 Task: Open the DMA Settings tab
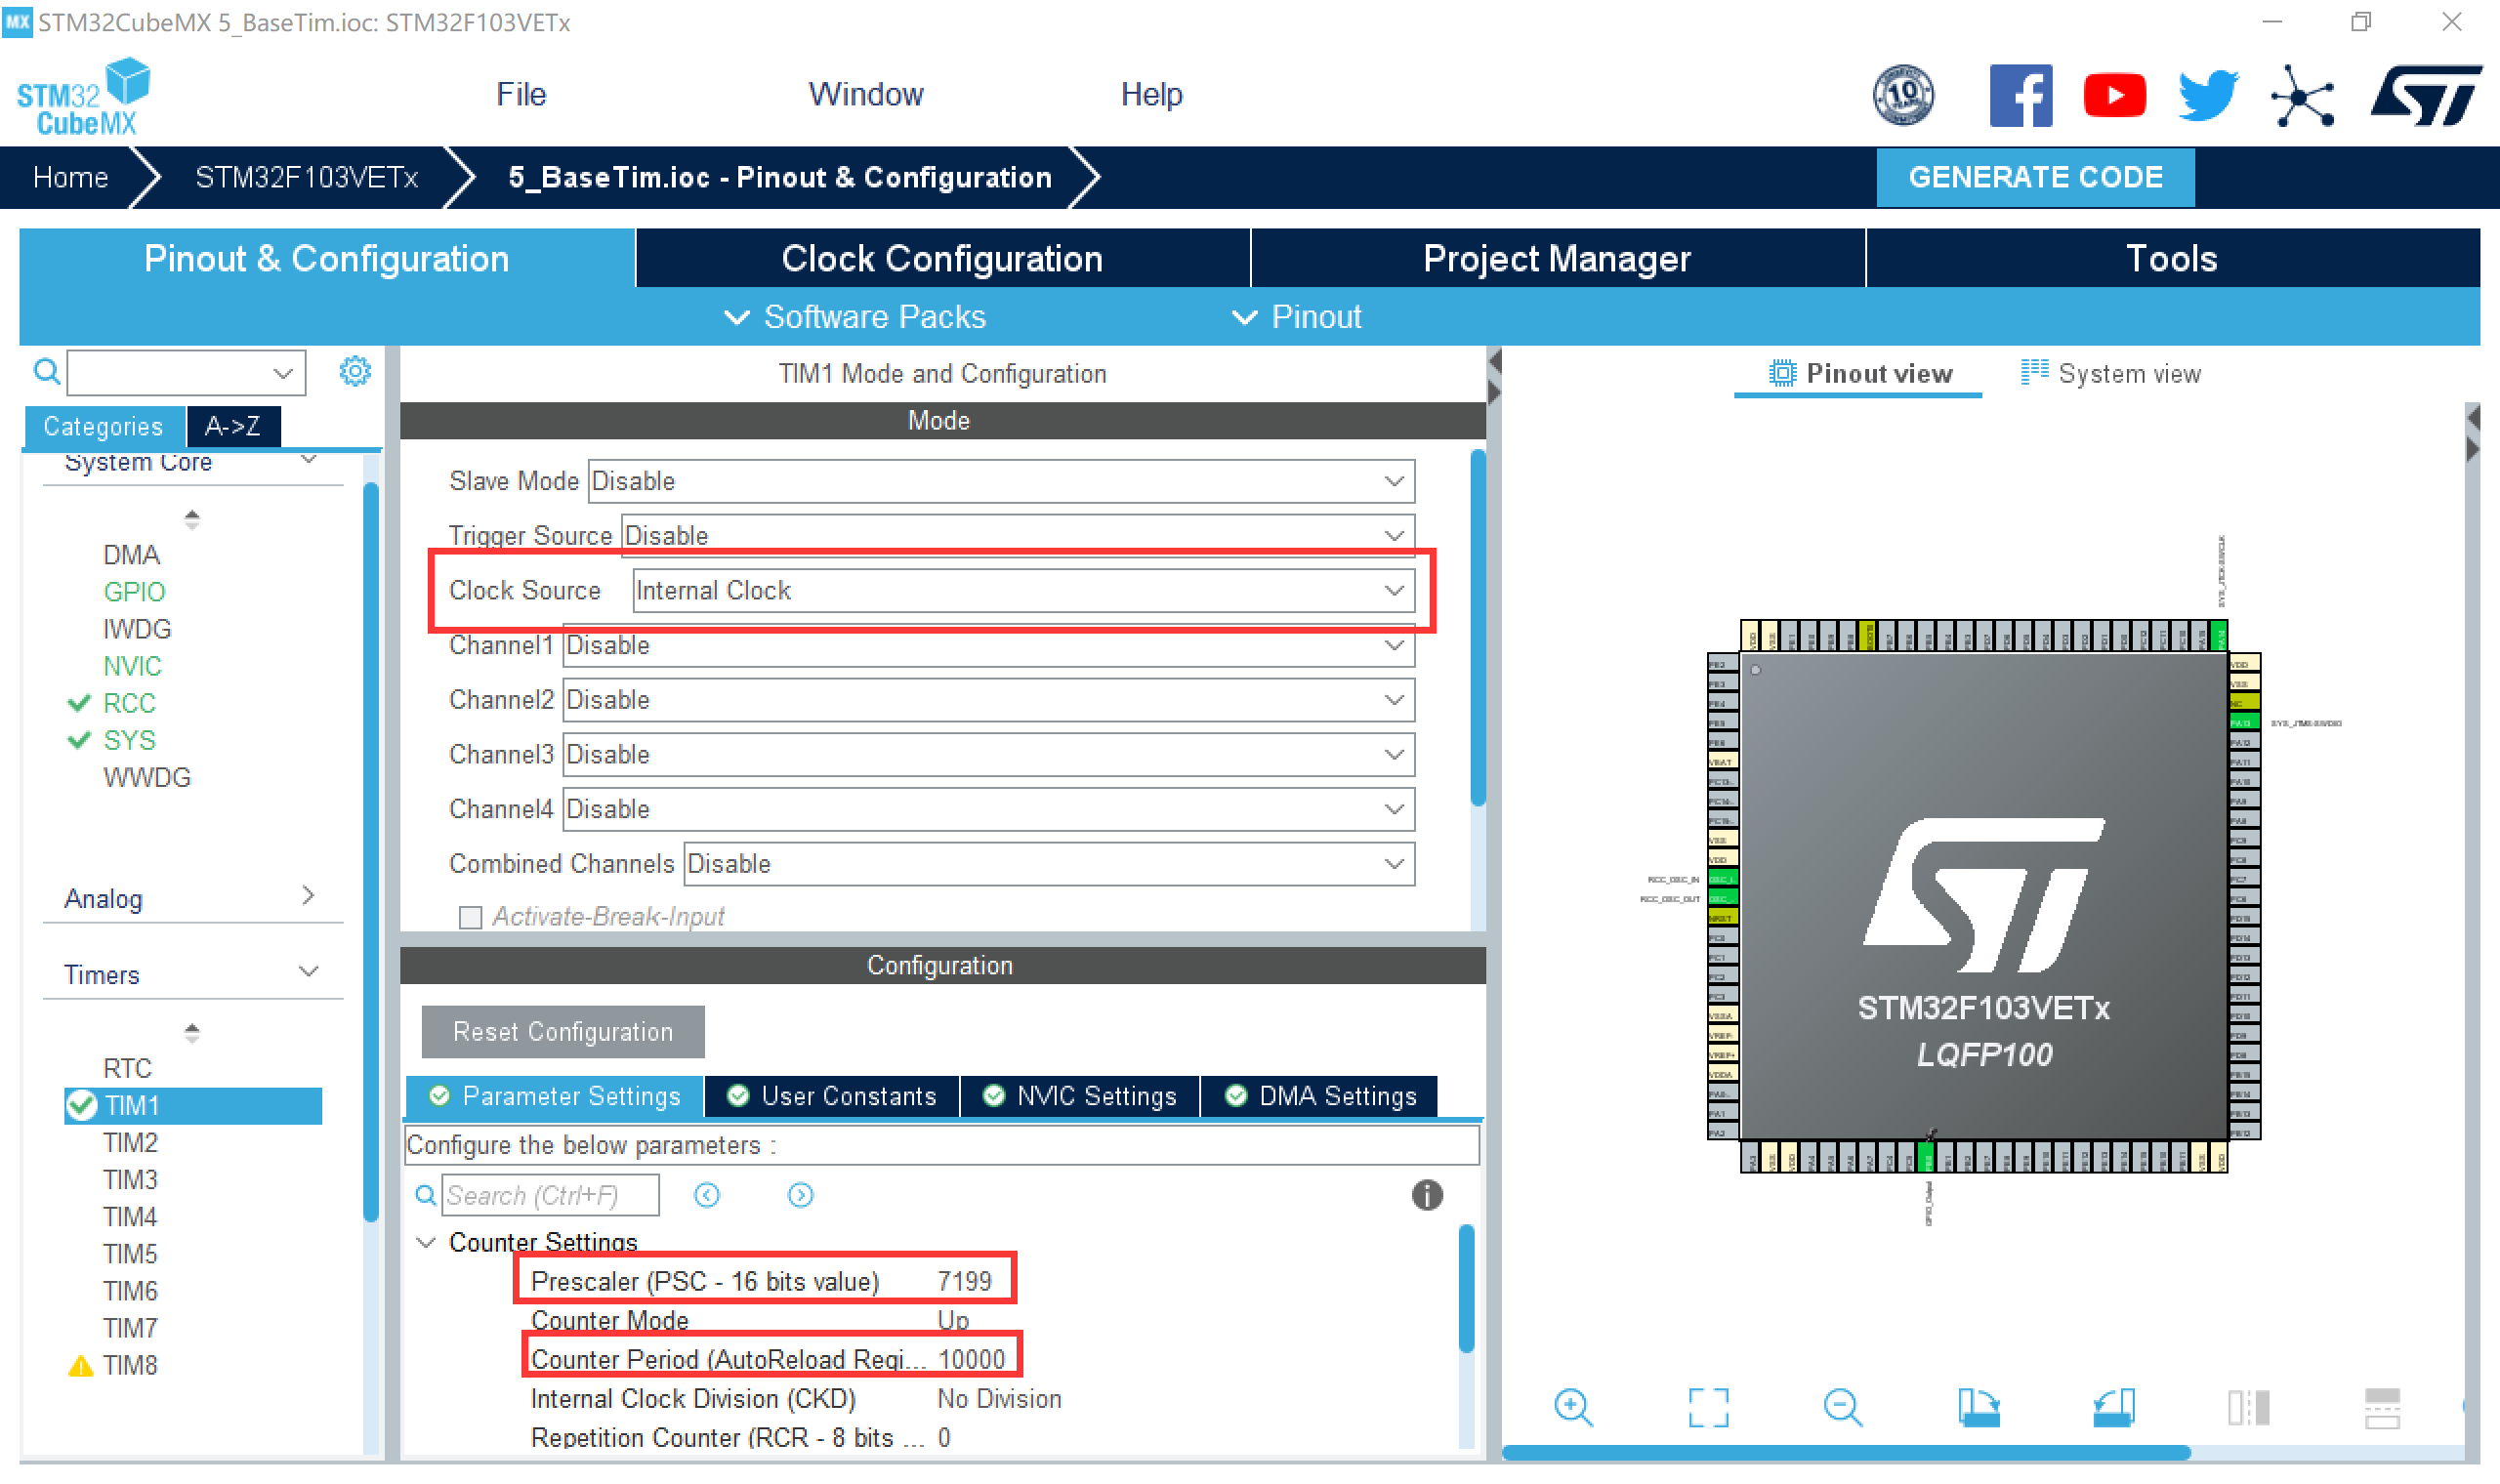[1320, 1097]
